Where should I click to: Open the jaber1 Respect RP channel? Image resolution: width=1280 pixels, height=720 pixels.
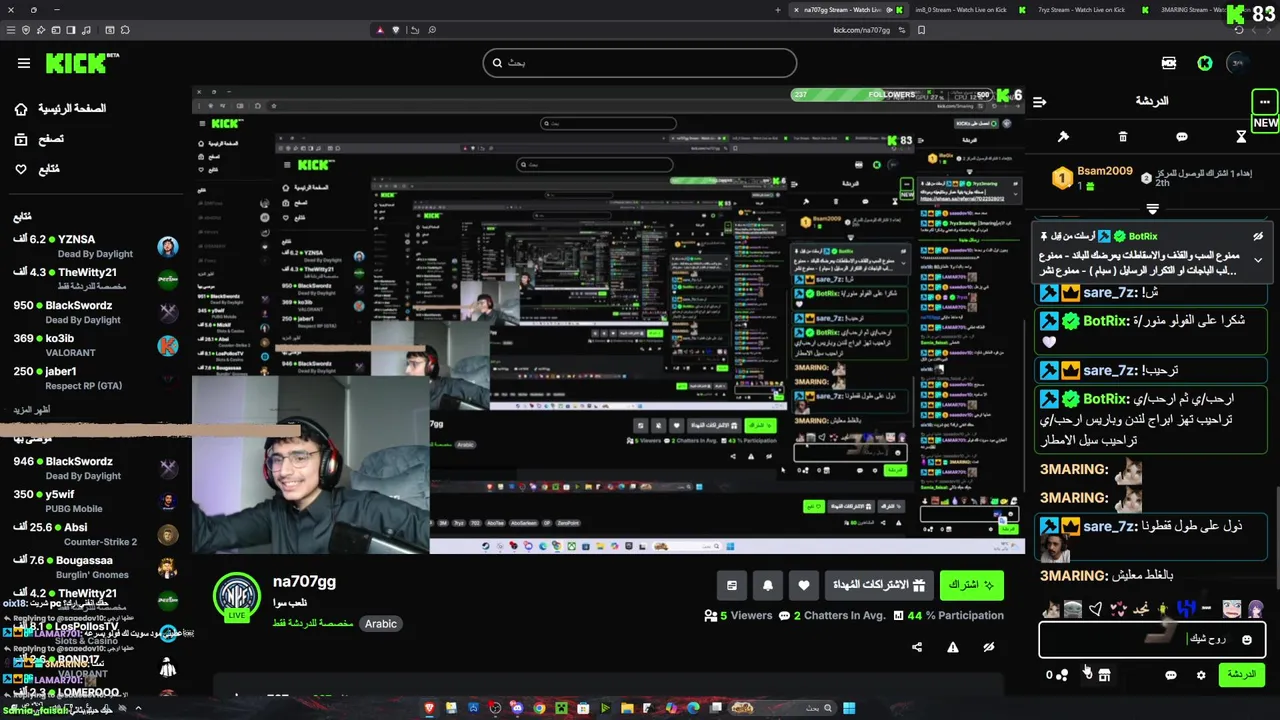pos(95,378)
